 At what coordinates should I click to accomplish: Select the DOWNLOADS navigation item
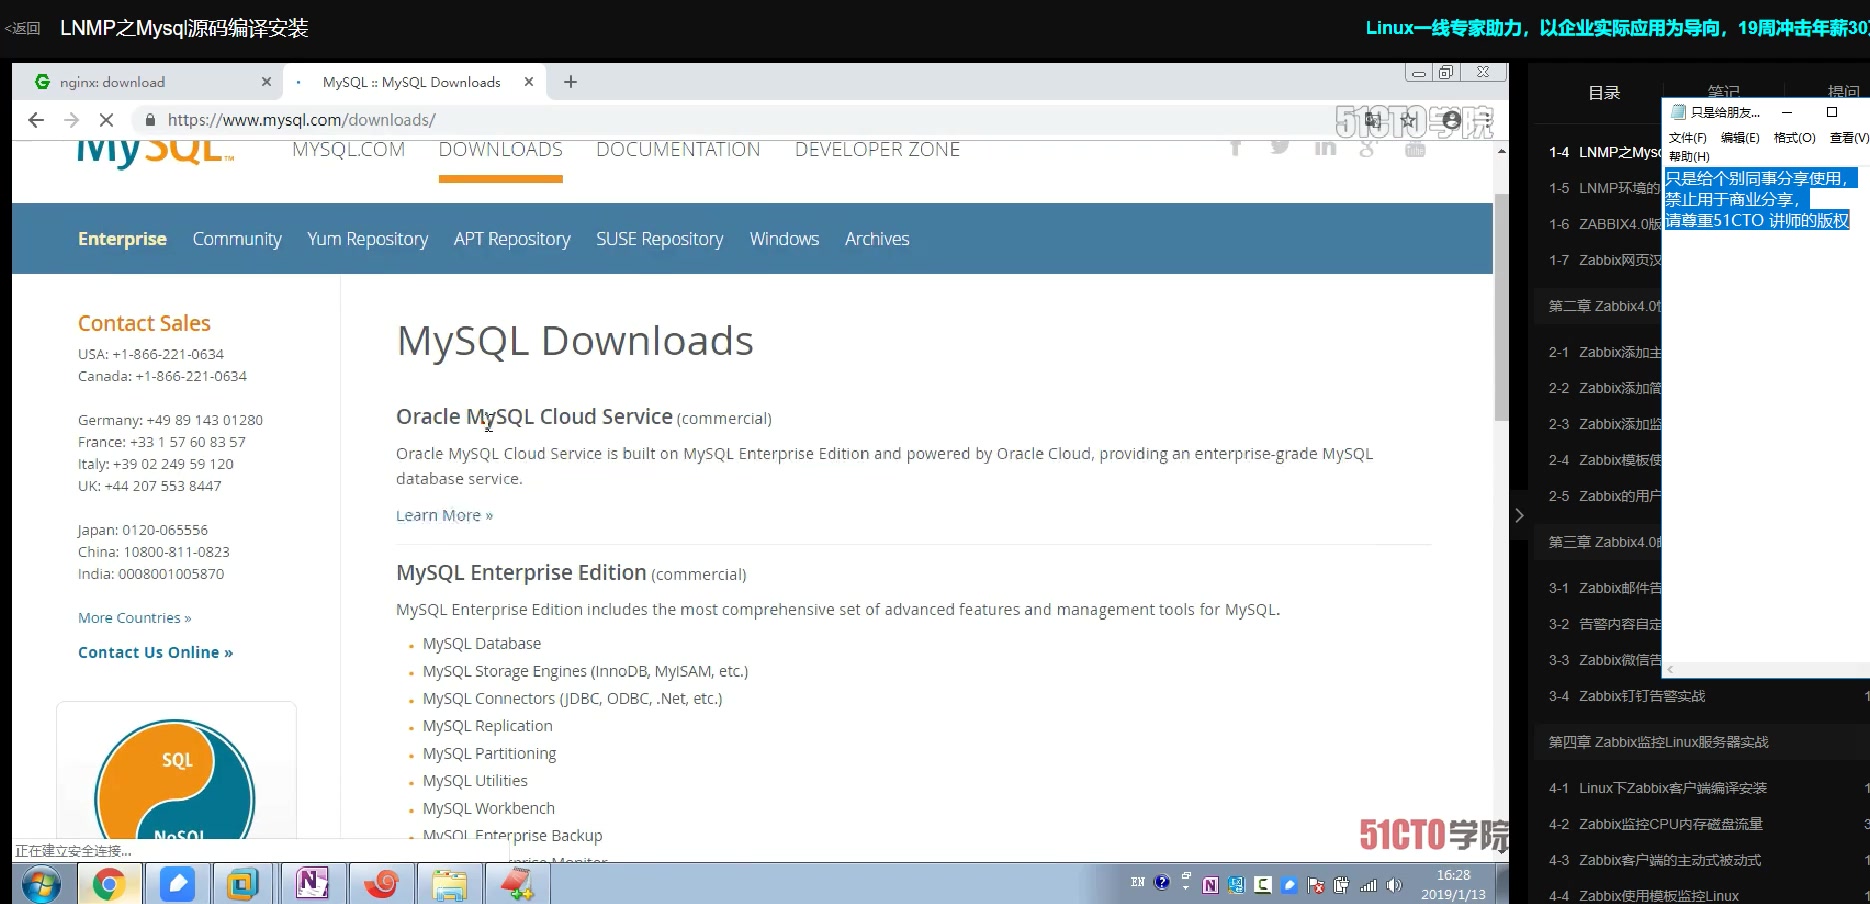tap(501, 150)
